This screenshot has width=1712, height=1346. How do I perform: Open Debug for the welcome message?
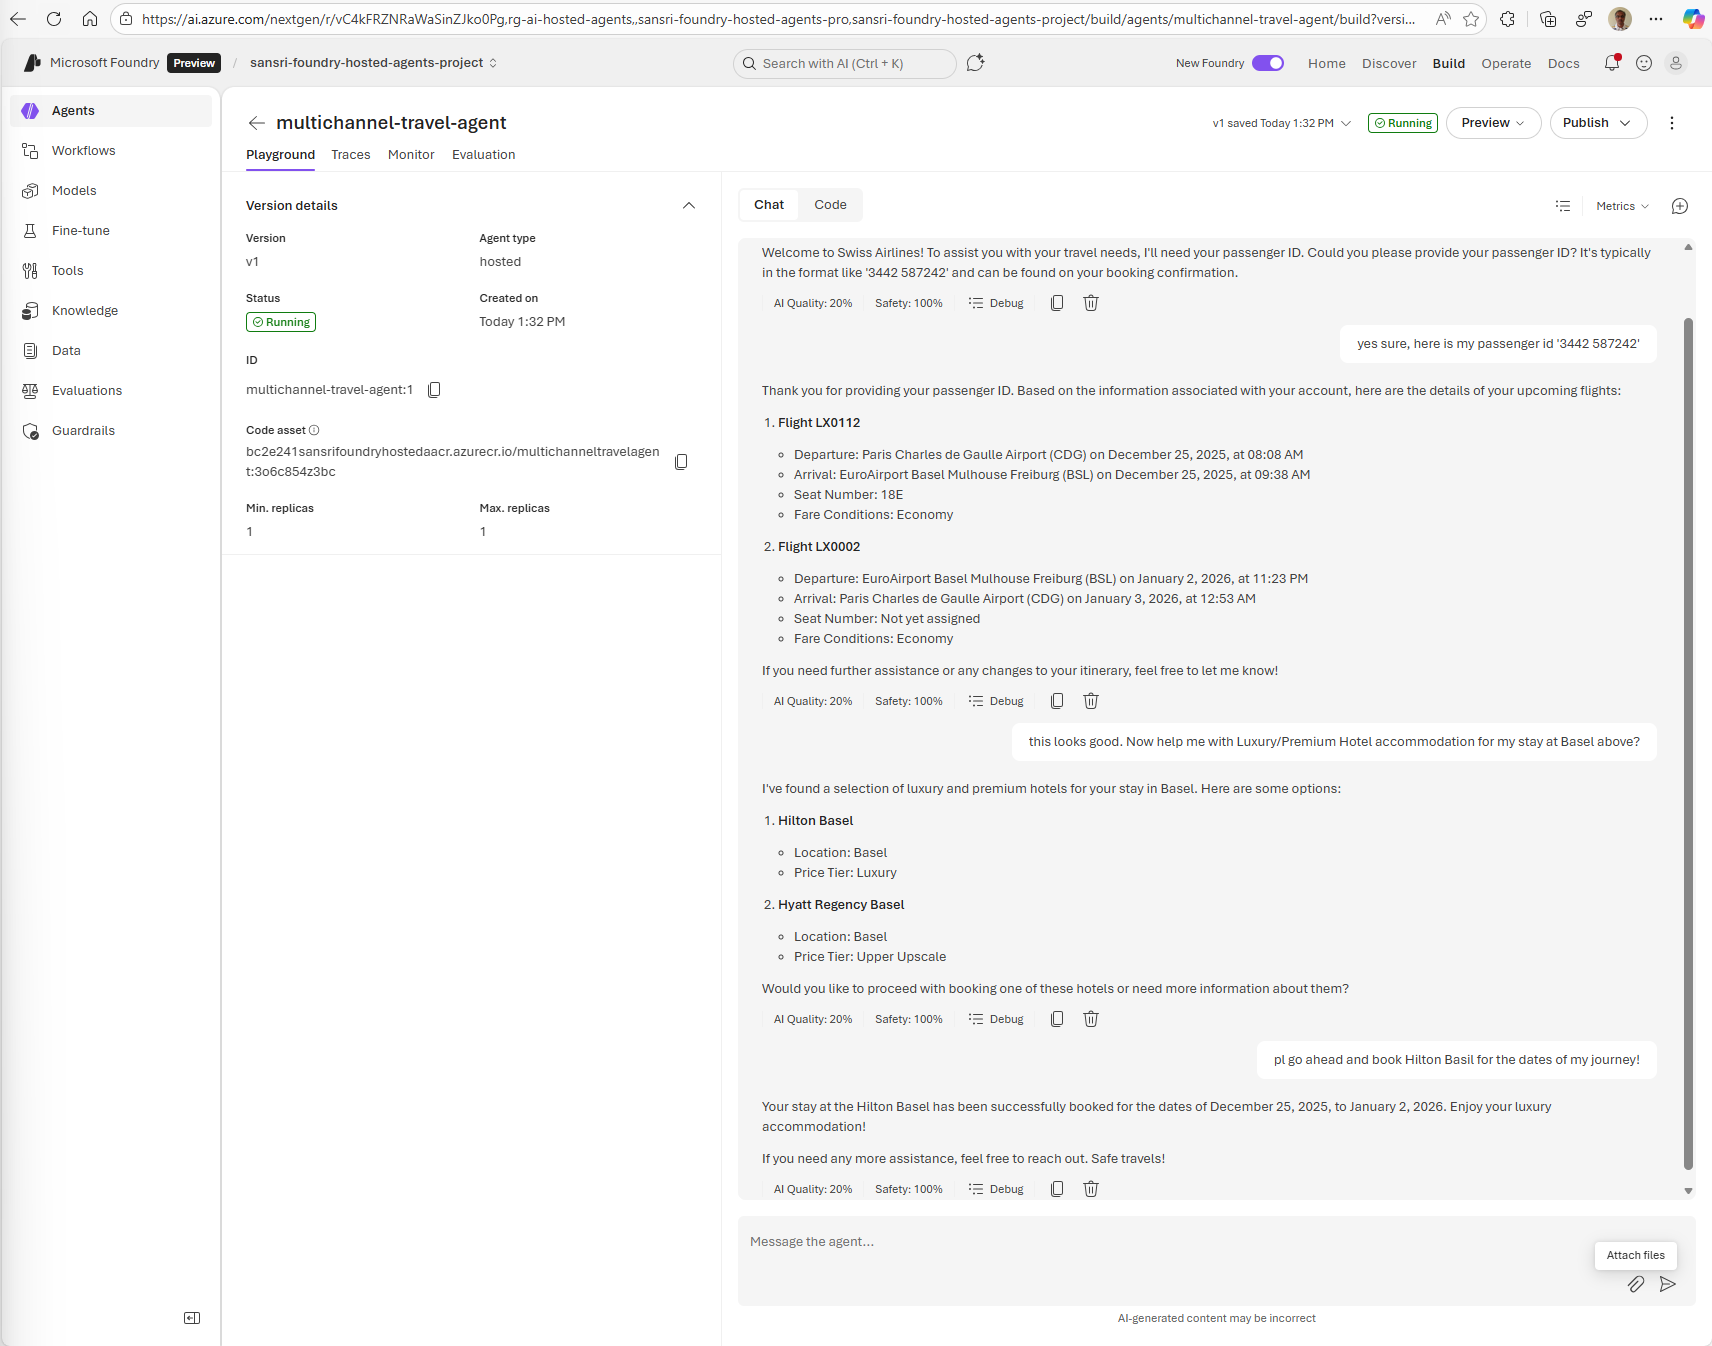996,303
